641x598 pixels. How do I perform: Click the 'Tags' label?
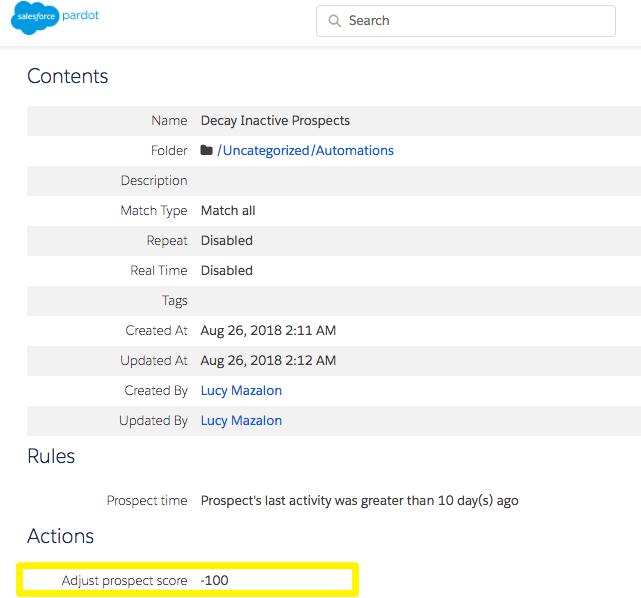tap(175, 300)
